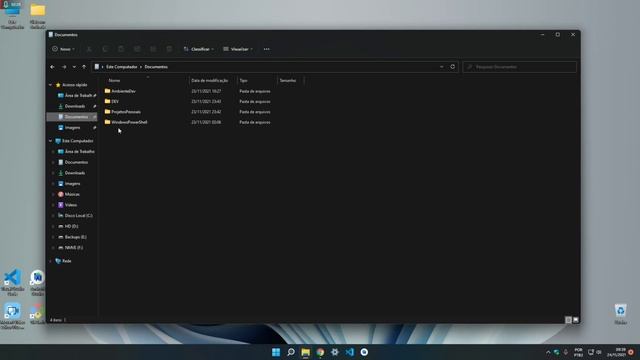Viewport: 640px width, 360px height.
Task: Go forward with the right arrow button
Action: click(64, 67)
